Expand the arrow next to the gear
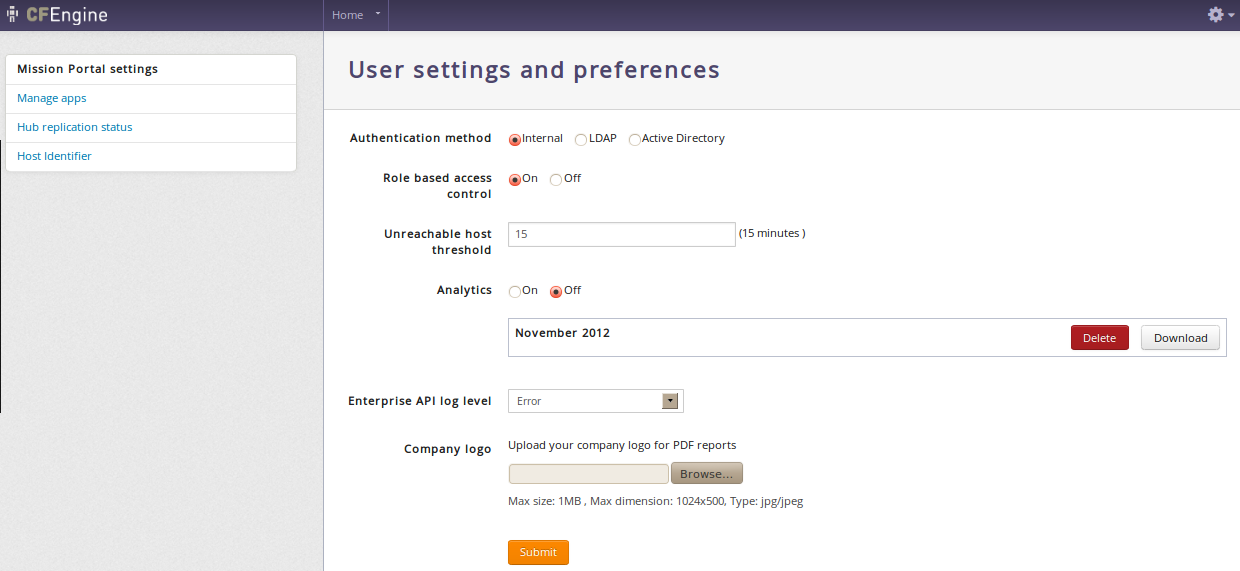 [1232, 16]
